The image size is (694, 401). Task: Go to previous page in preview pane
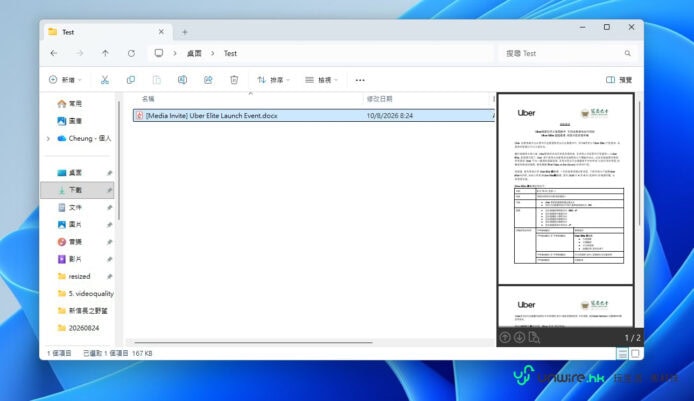point(505,338)
